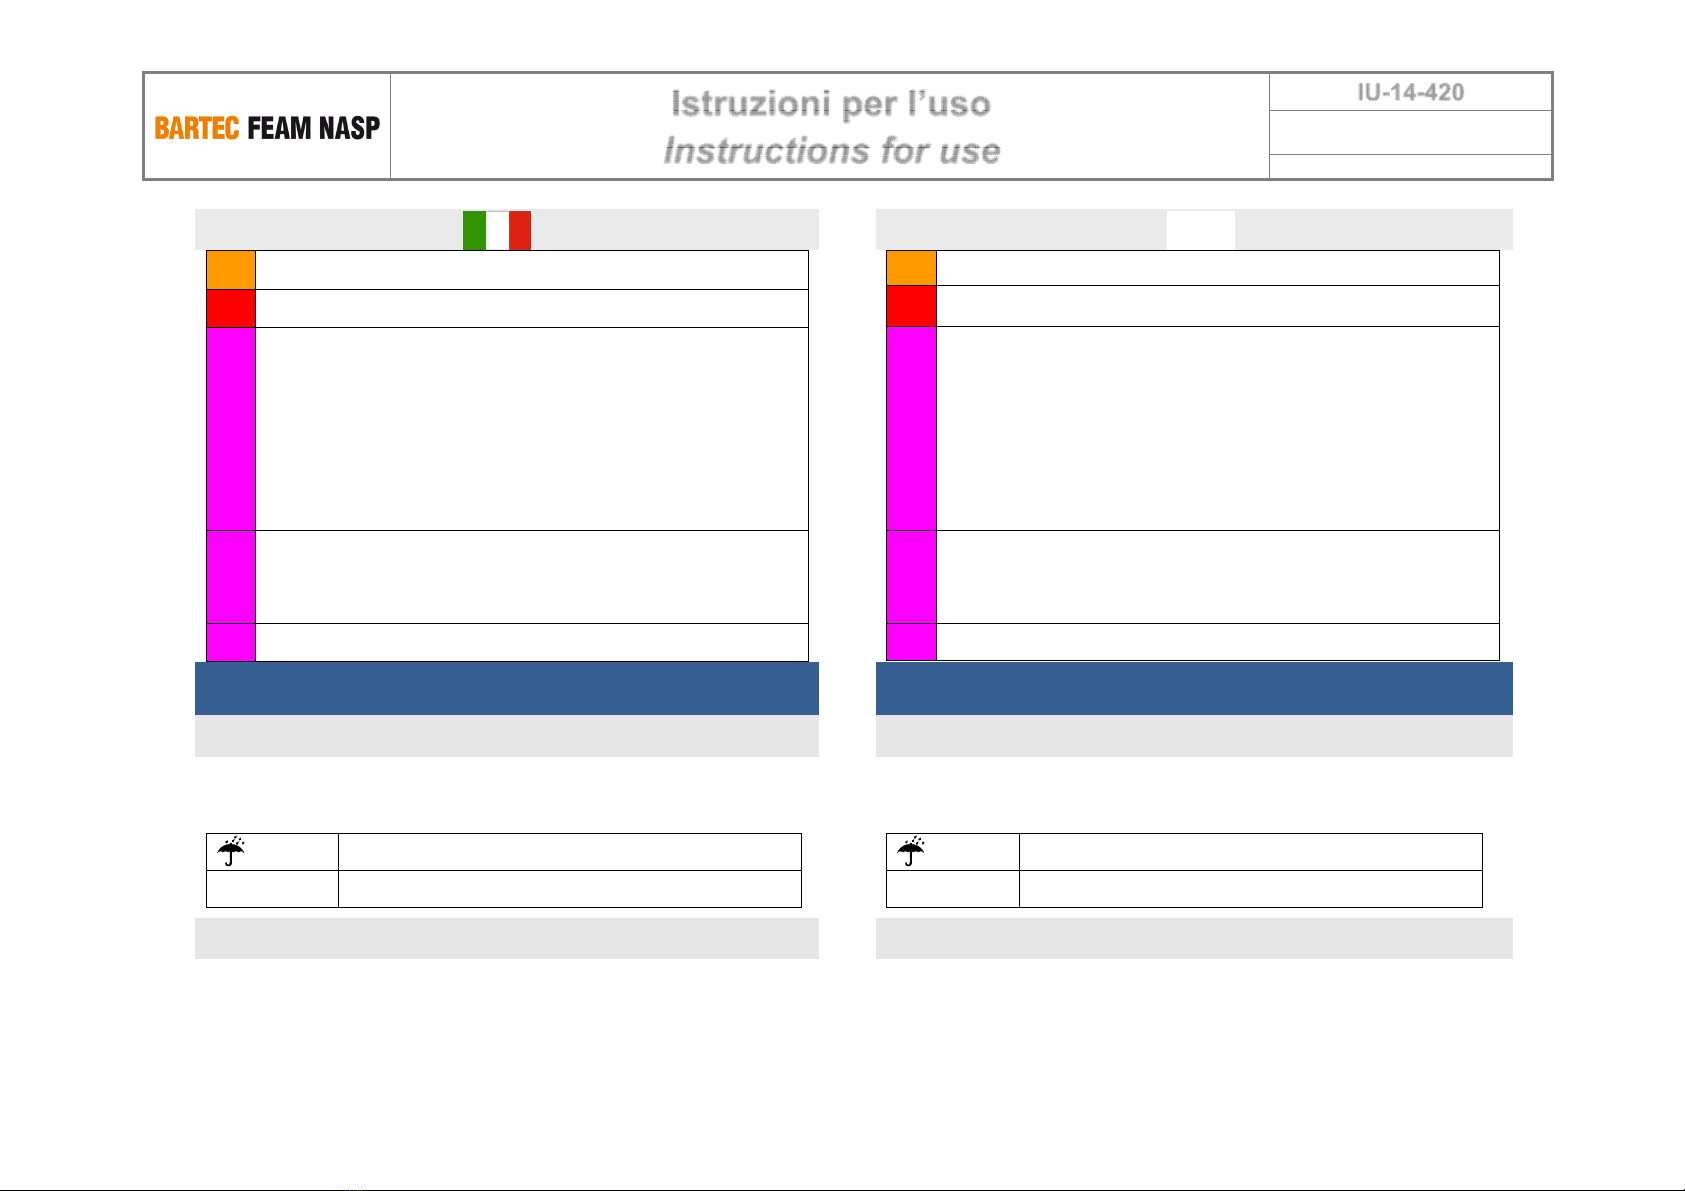1685x1191 pixels.
Task: Click the Italian flag icon
Action: pos(496,230)
